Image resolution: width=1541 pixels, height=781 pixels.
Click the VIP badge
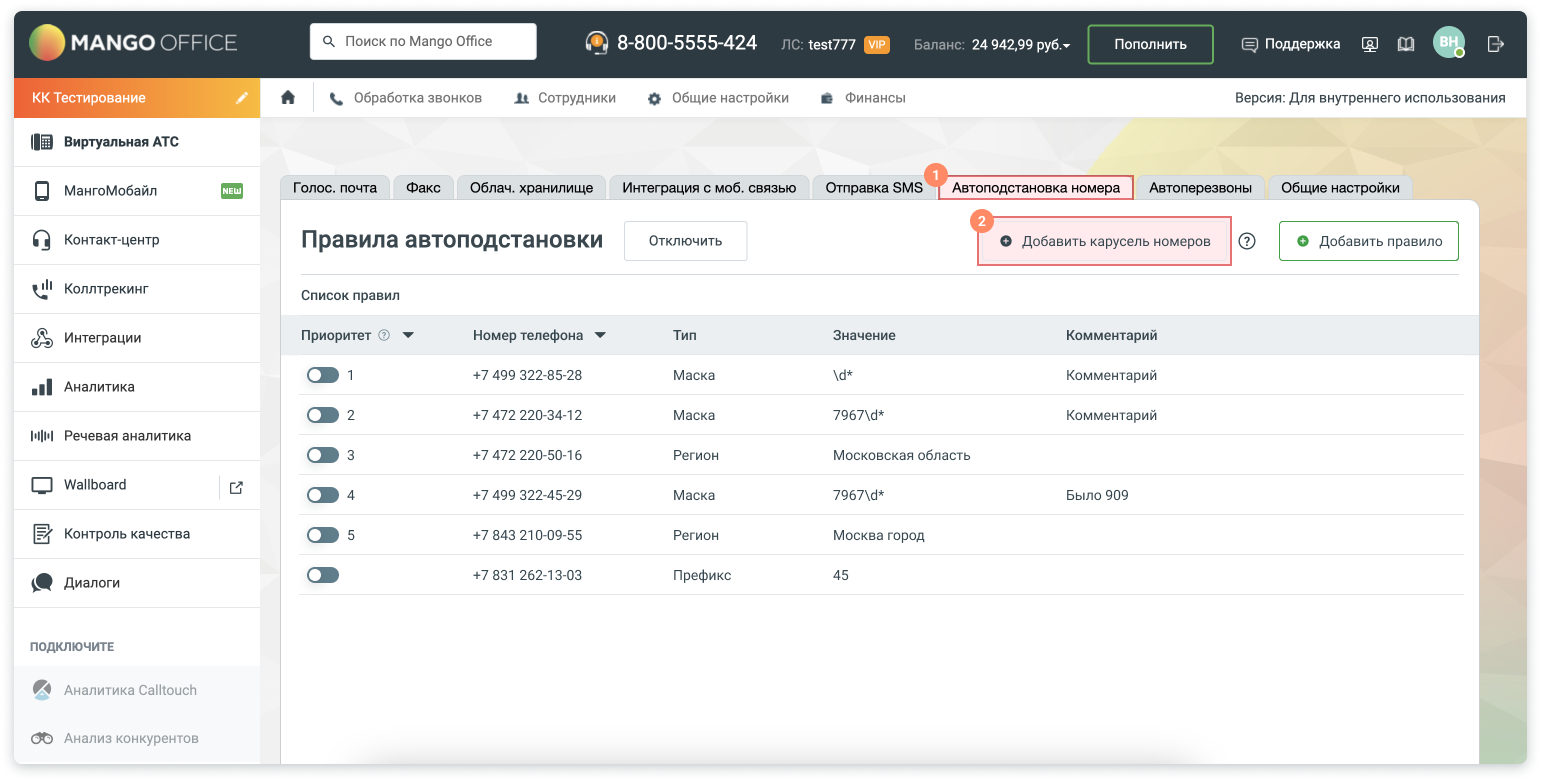coord(877,44)
